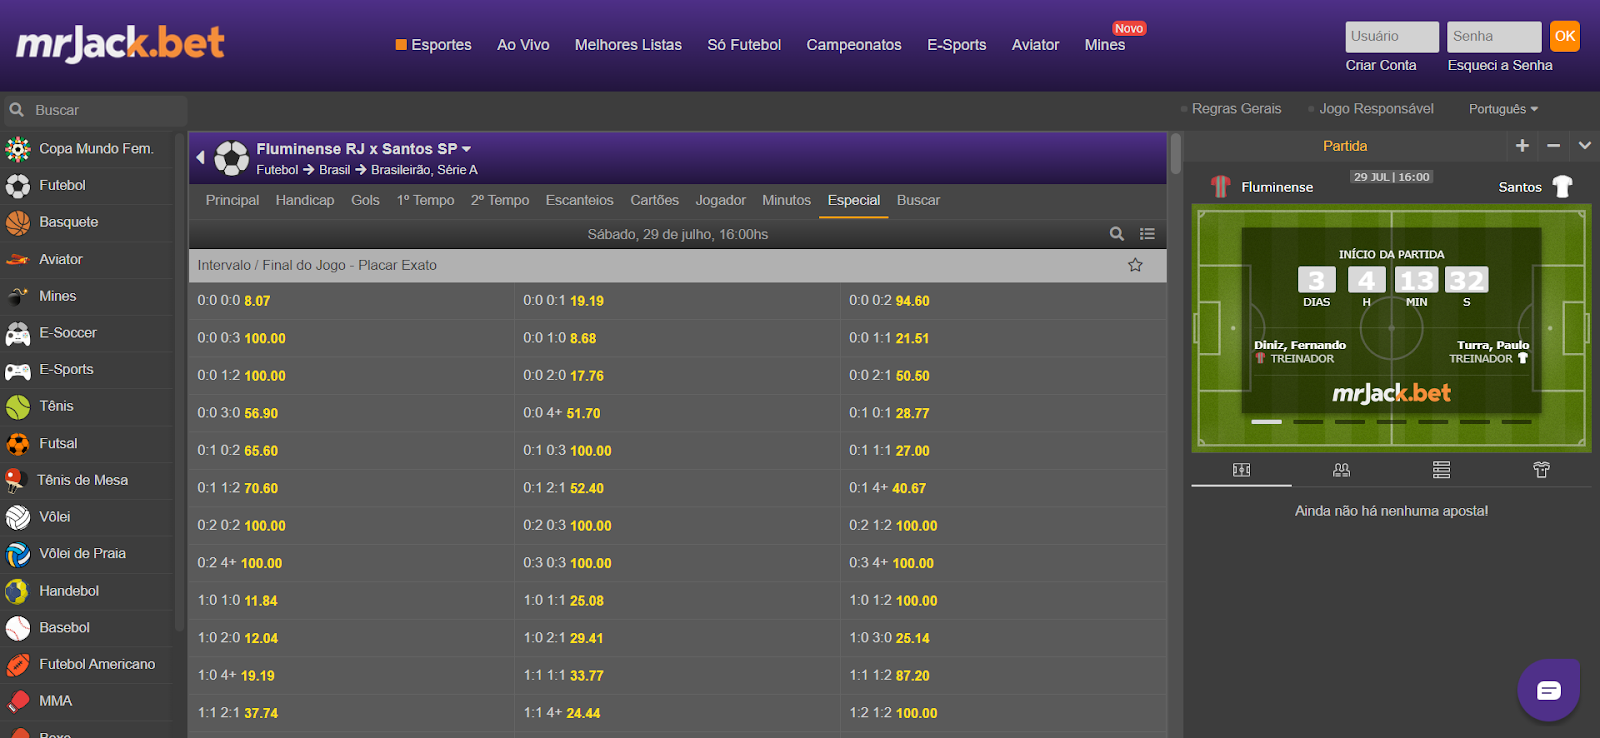Open Copa Mundo Fem. sport icon

18,149
